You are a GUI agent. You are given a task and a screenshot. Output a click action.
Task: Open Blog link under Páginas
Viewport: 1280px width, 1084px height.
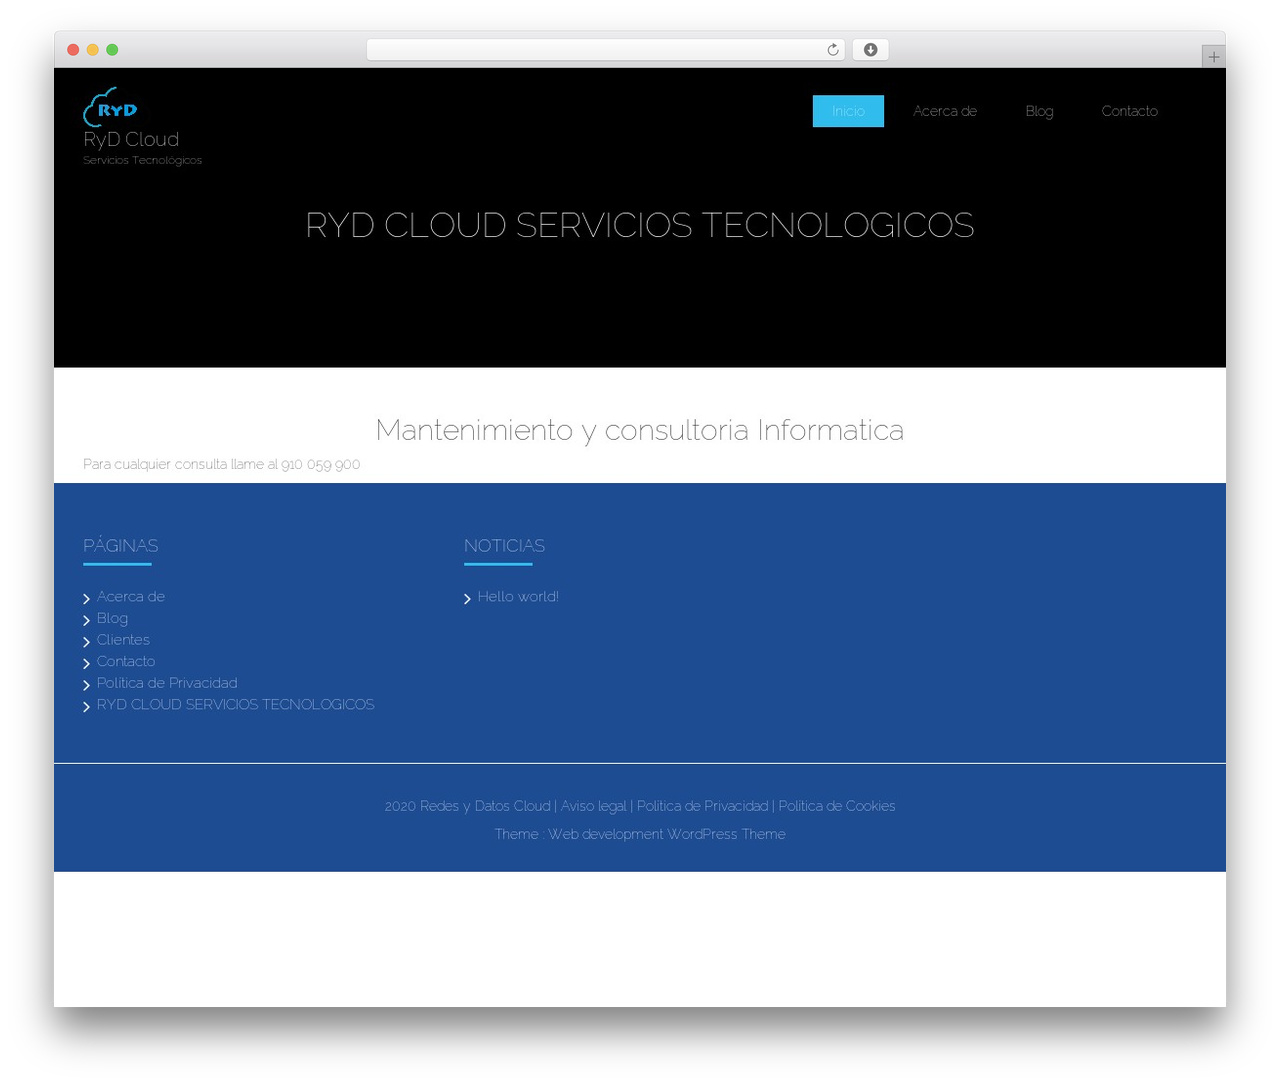(112, 619)
